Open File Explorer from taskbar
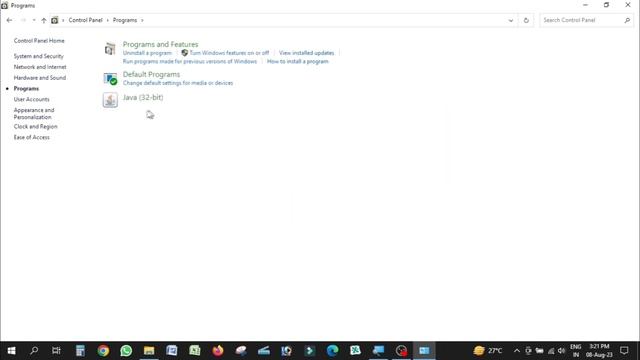Screen dimensions: 640x360 click(149, 351)
